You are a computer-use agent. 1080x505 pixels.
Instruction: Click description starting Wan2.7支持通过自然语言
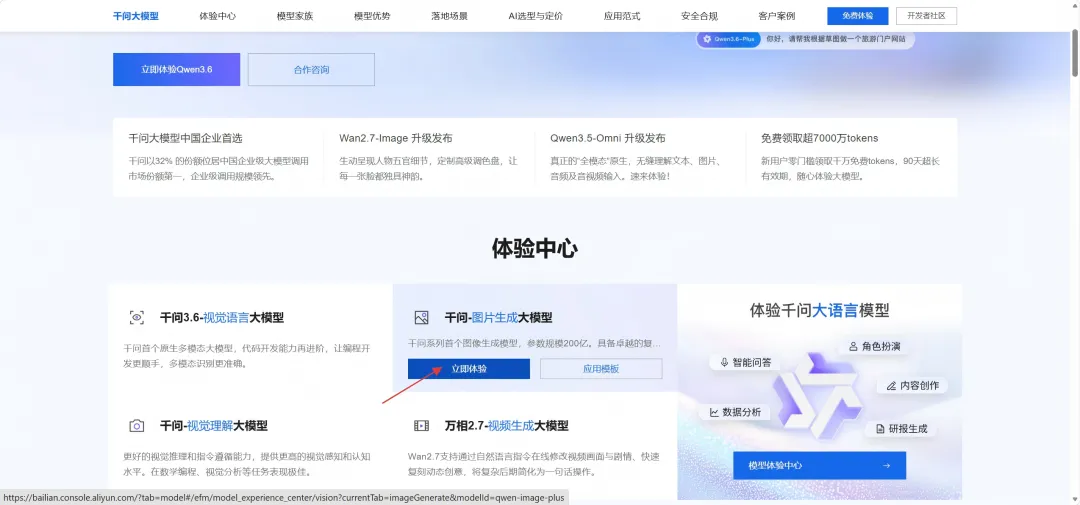534,464
